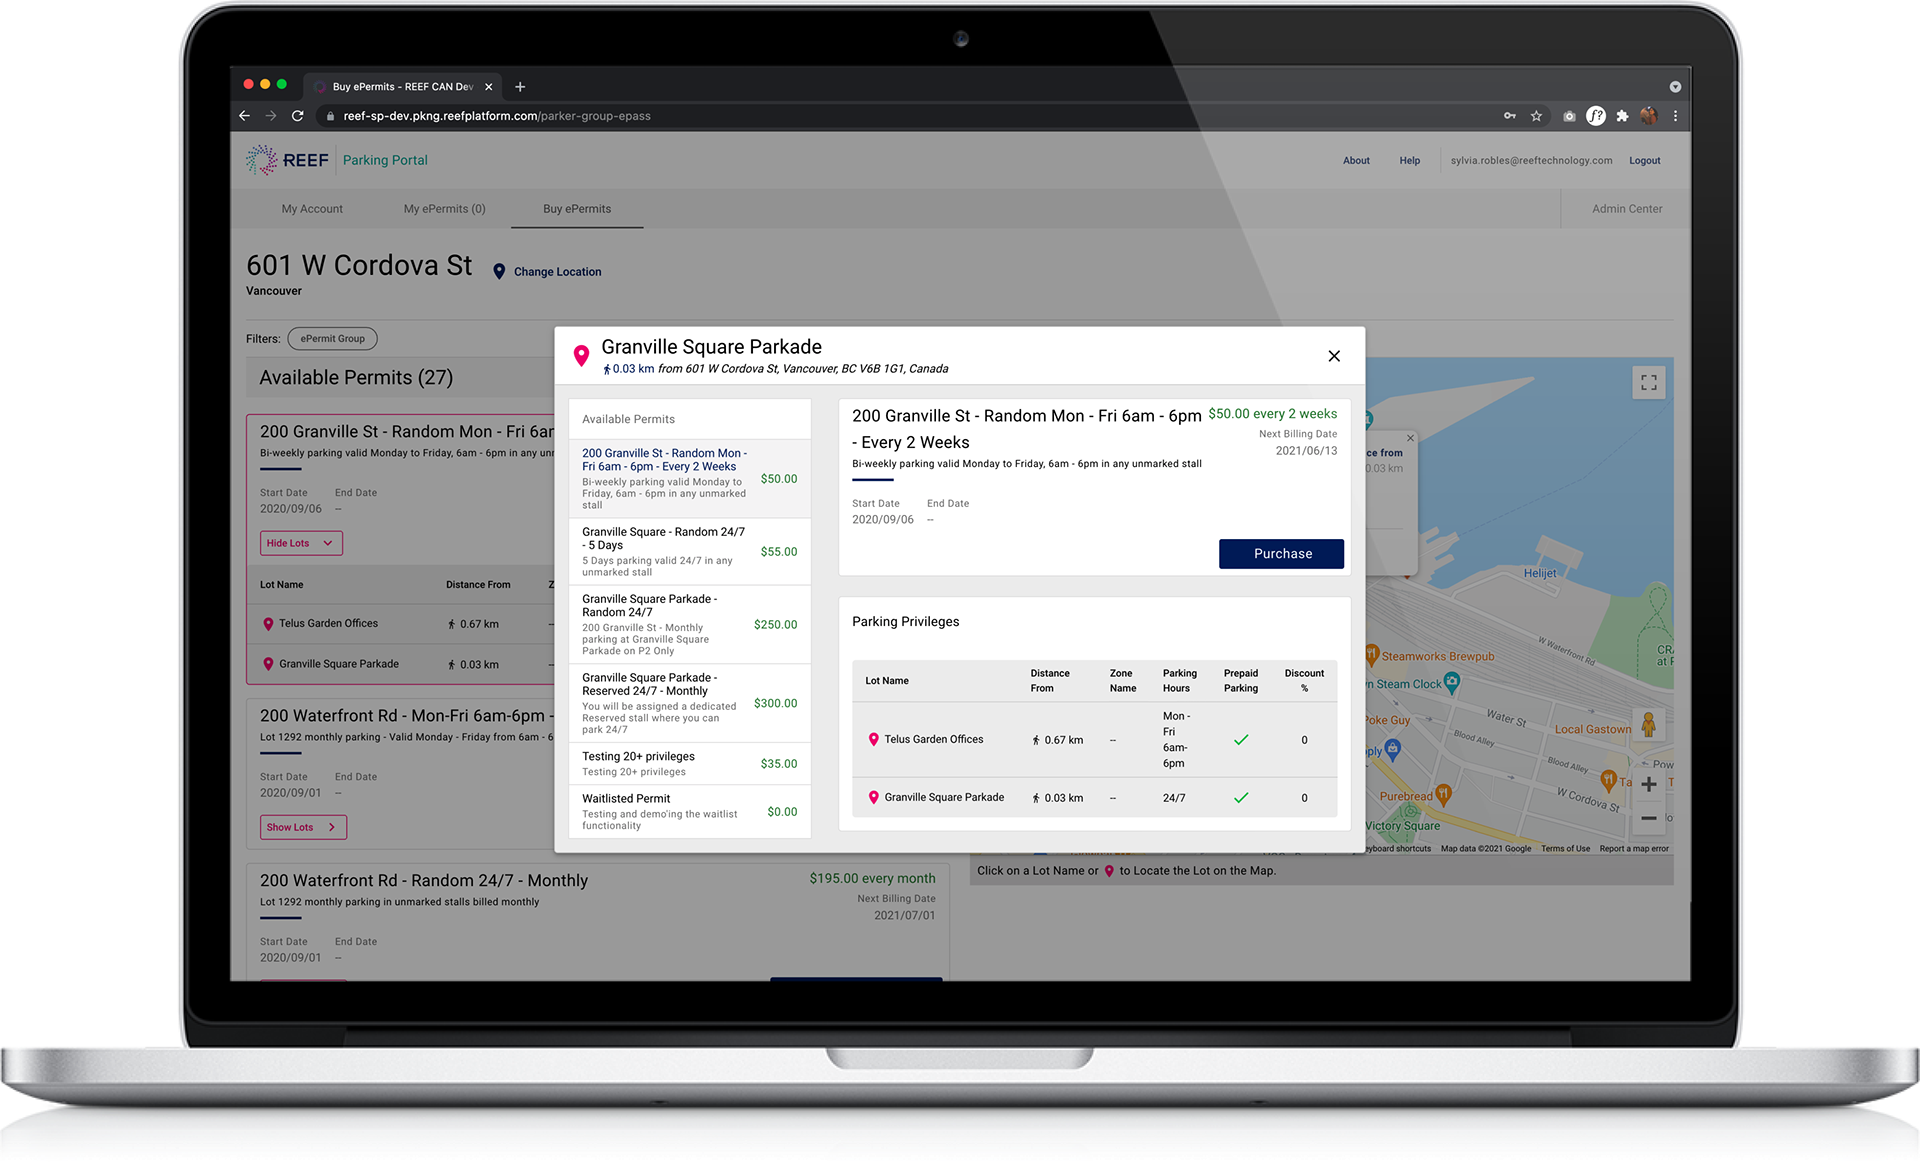Zoom out on the map
The image size is (1920, 1163).
point(1649,818)
